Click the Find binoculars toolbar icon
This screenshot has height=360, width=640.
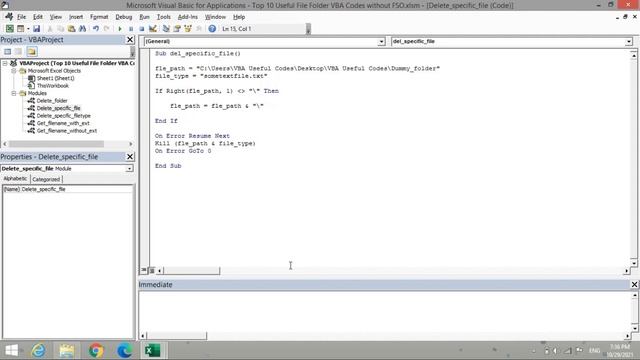point(82,29)
